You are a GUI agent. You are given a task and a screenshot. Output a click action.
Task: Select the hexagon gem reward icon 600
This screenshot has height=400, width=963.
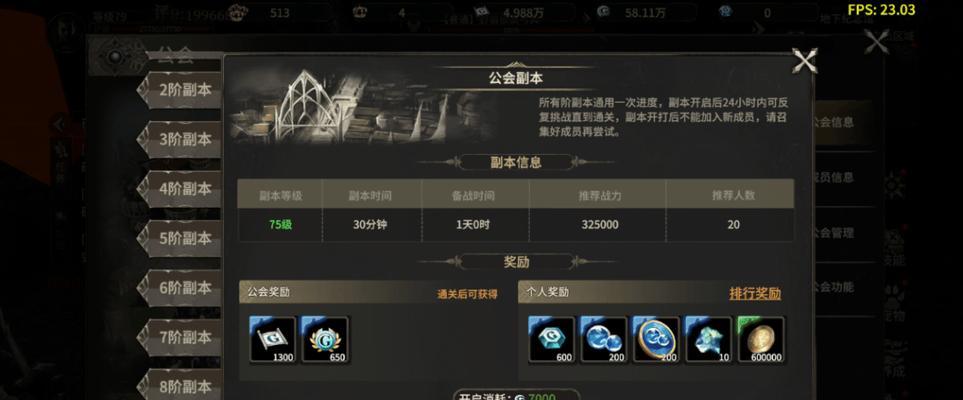tap(552, 340)
